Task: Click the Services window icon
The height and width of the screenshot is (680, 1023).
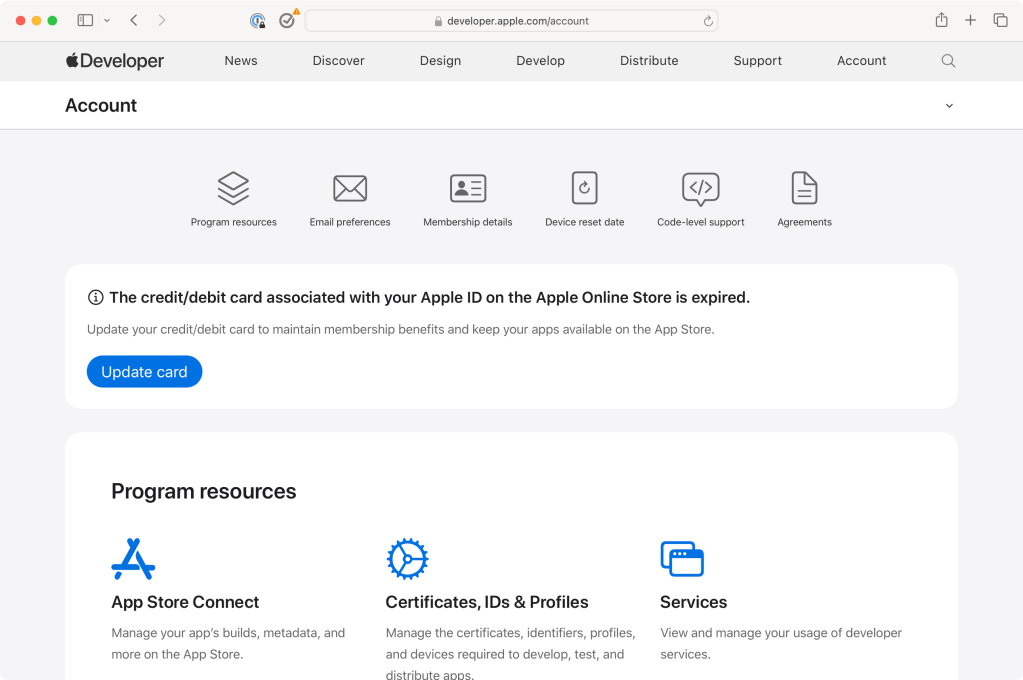Action: coord(682,559)
